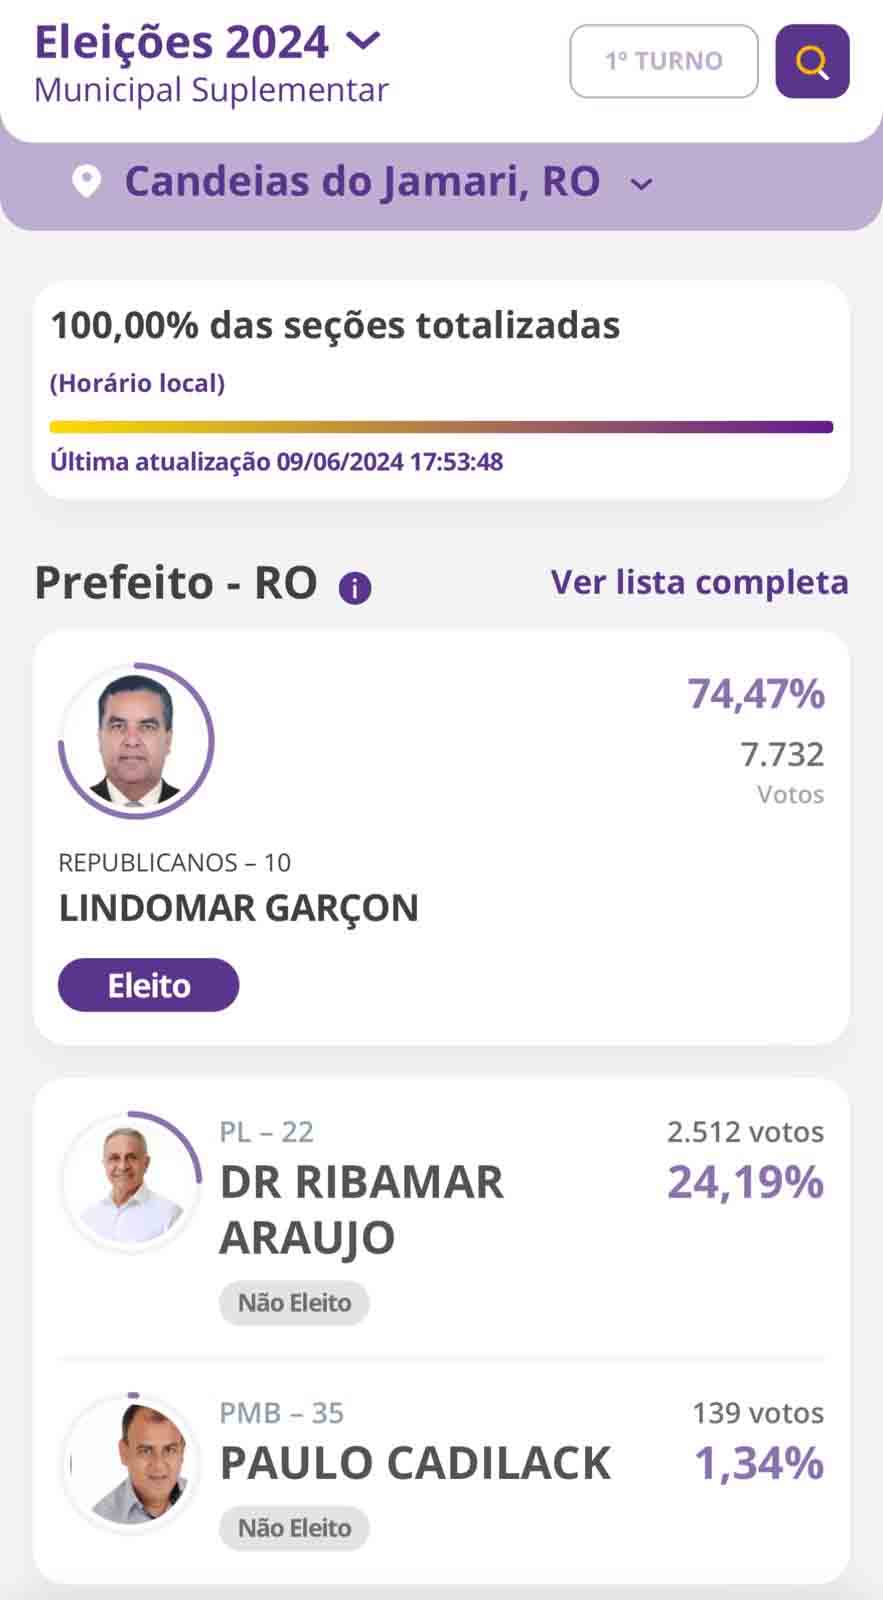Click Dr Ribamar's Não Eleito badge
Image resolution: width=883 pixels, height=1600 pixels.
coord(294,1303)
